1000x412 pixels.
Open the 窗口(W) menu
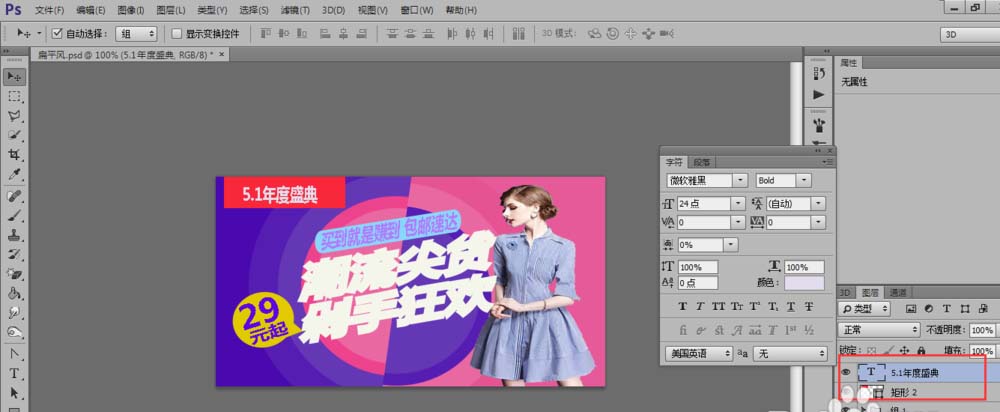(x=417, y=10)
